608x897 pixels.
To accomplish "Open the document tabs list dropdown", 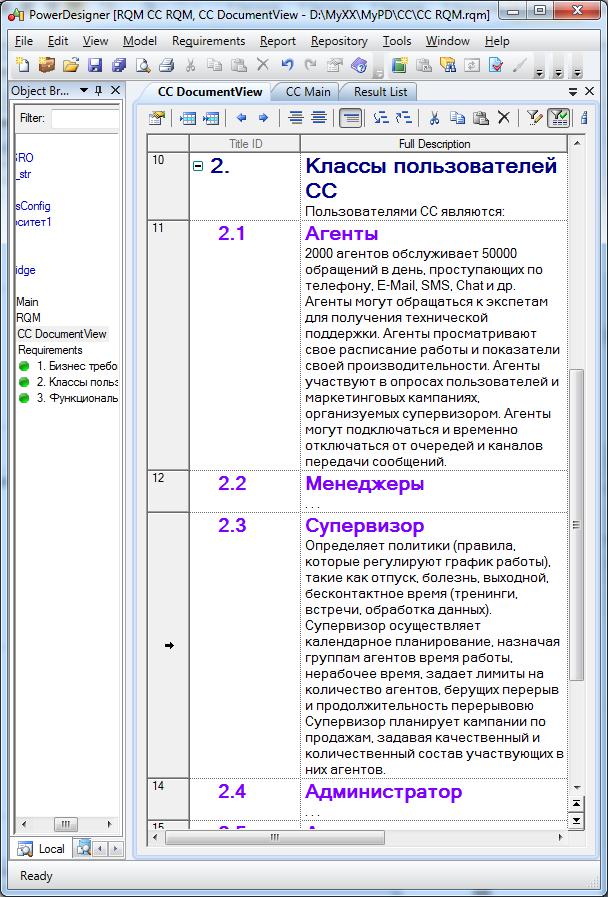I will pyautogui.click(x=573, y=92).
